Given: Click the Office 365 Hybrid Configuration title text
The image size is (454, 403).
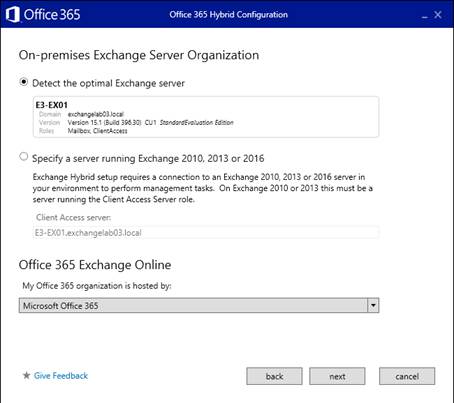Looking at the screenshot, I should [228, 15].
